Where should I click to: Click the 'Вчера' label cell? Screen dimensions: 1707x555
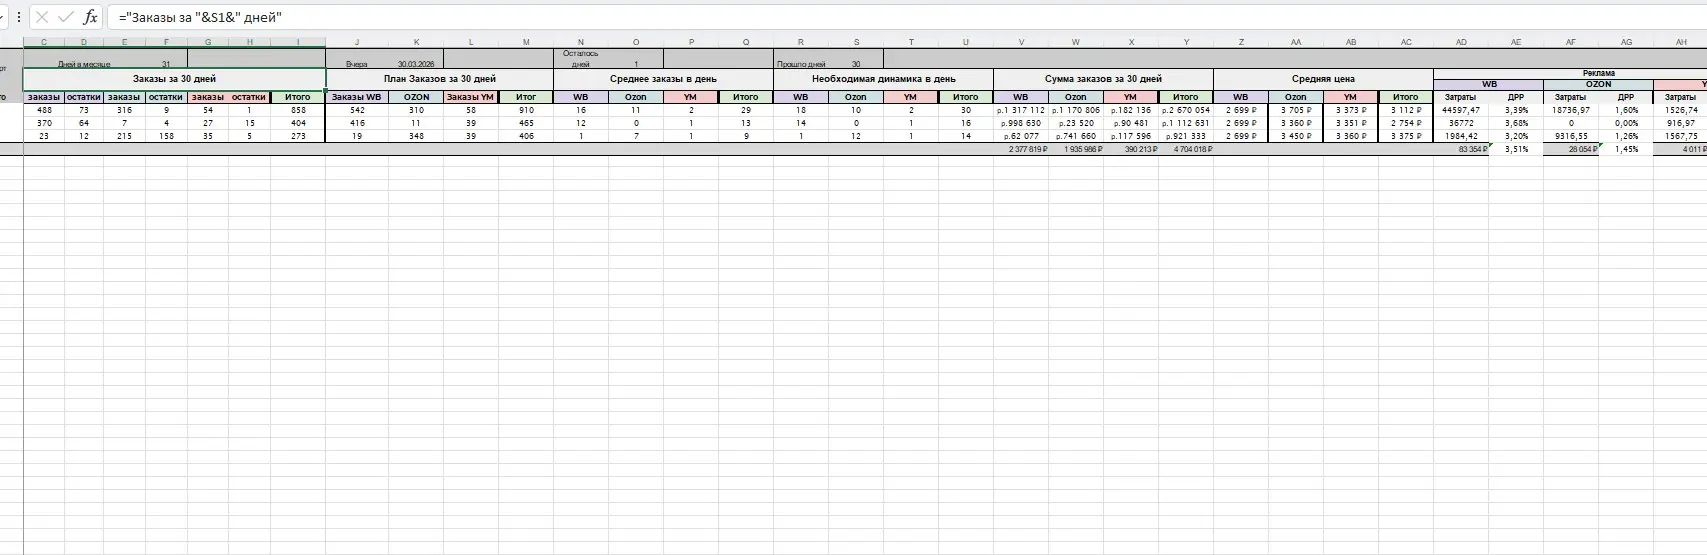coord(357,64)
